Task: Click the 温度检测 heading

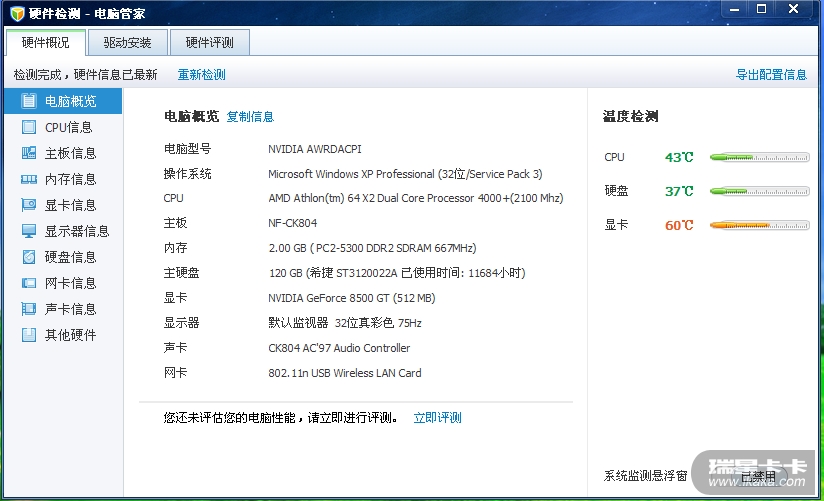Action: pyautogui.click(x=630, y=116)
